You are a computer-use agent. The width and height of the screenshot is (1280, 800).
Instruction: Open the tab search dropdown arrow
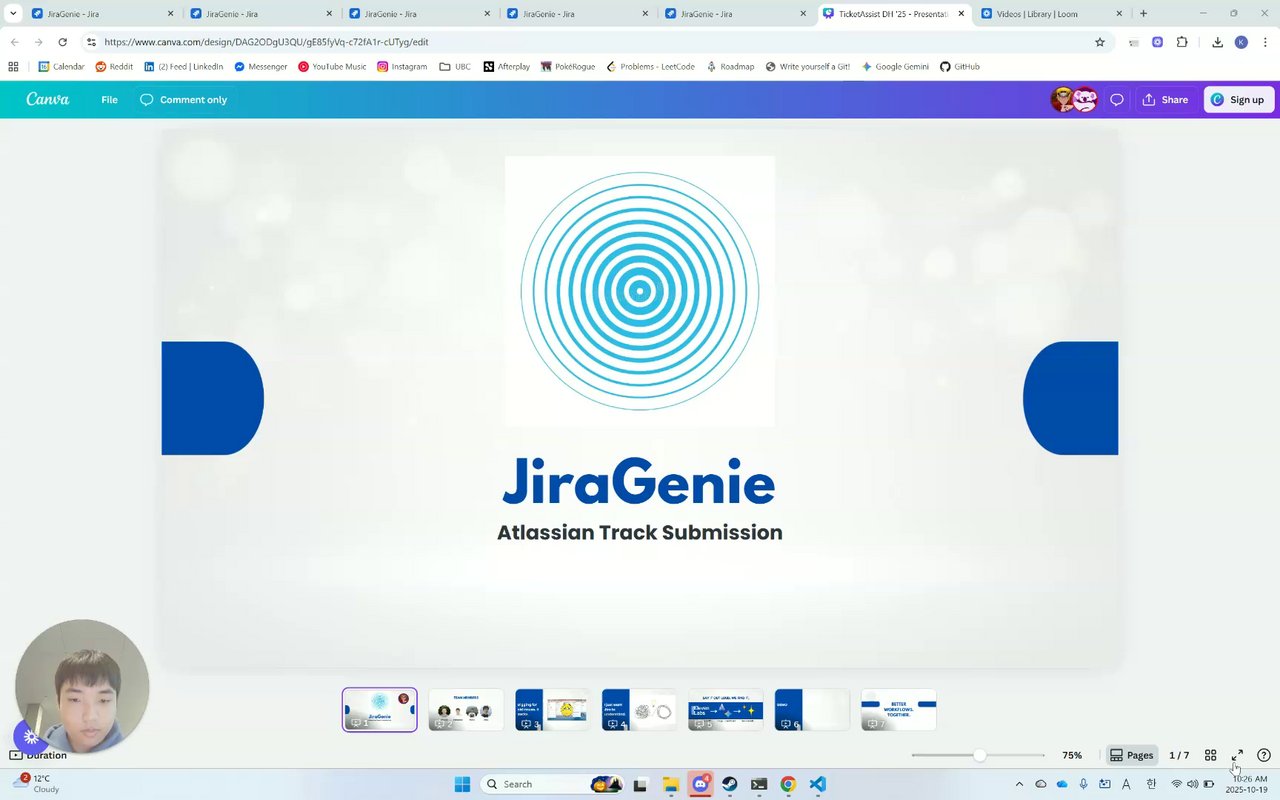pos(13,14)
